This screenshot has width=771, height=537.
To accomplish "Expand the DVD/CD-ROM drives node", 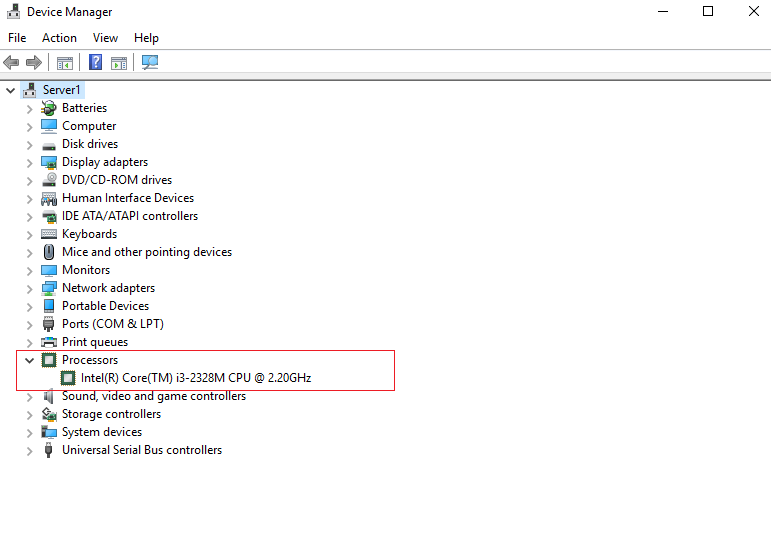I will [x=30, y=181].
